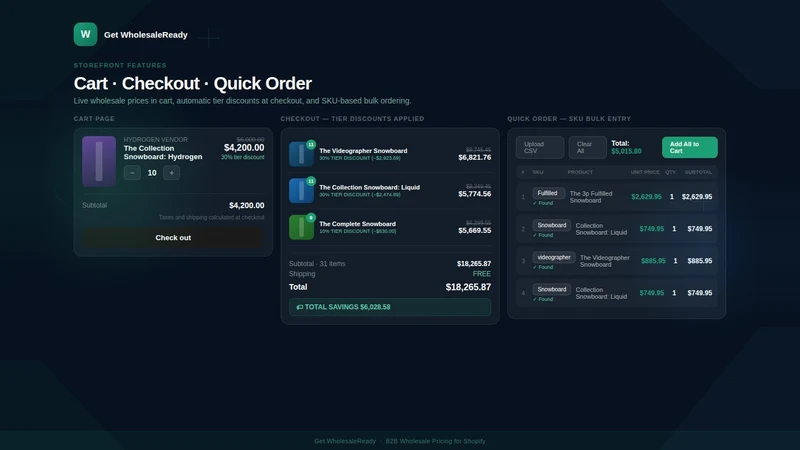The height and width of the screenshot is (450, 800).
Task: Click Add All to Cart button
Action: [x=689, y=147]
